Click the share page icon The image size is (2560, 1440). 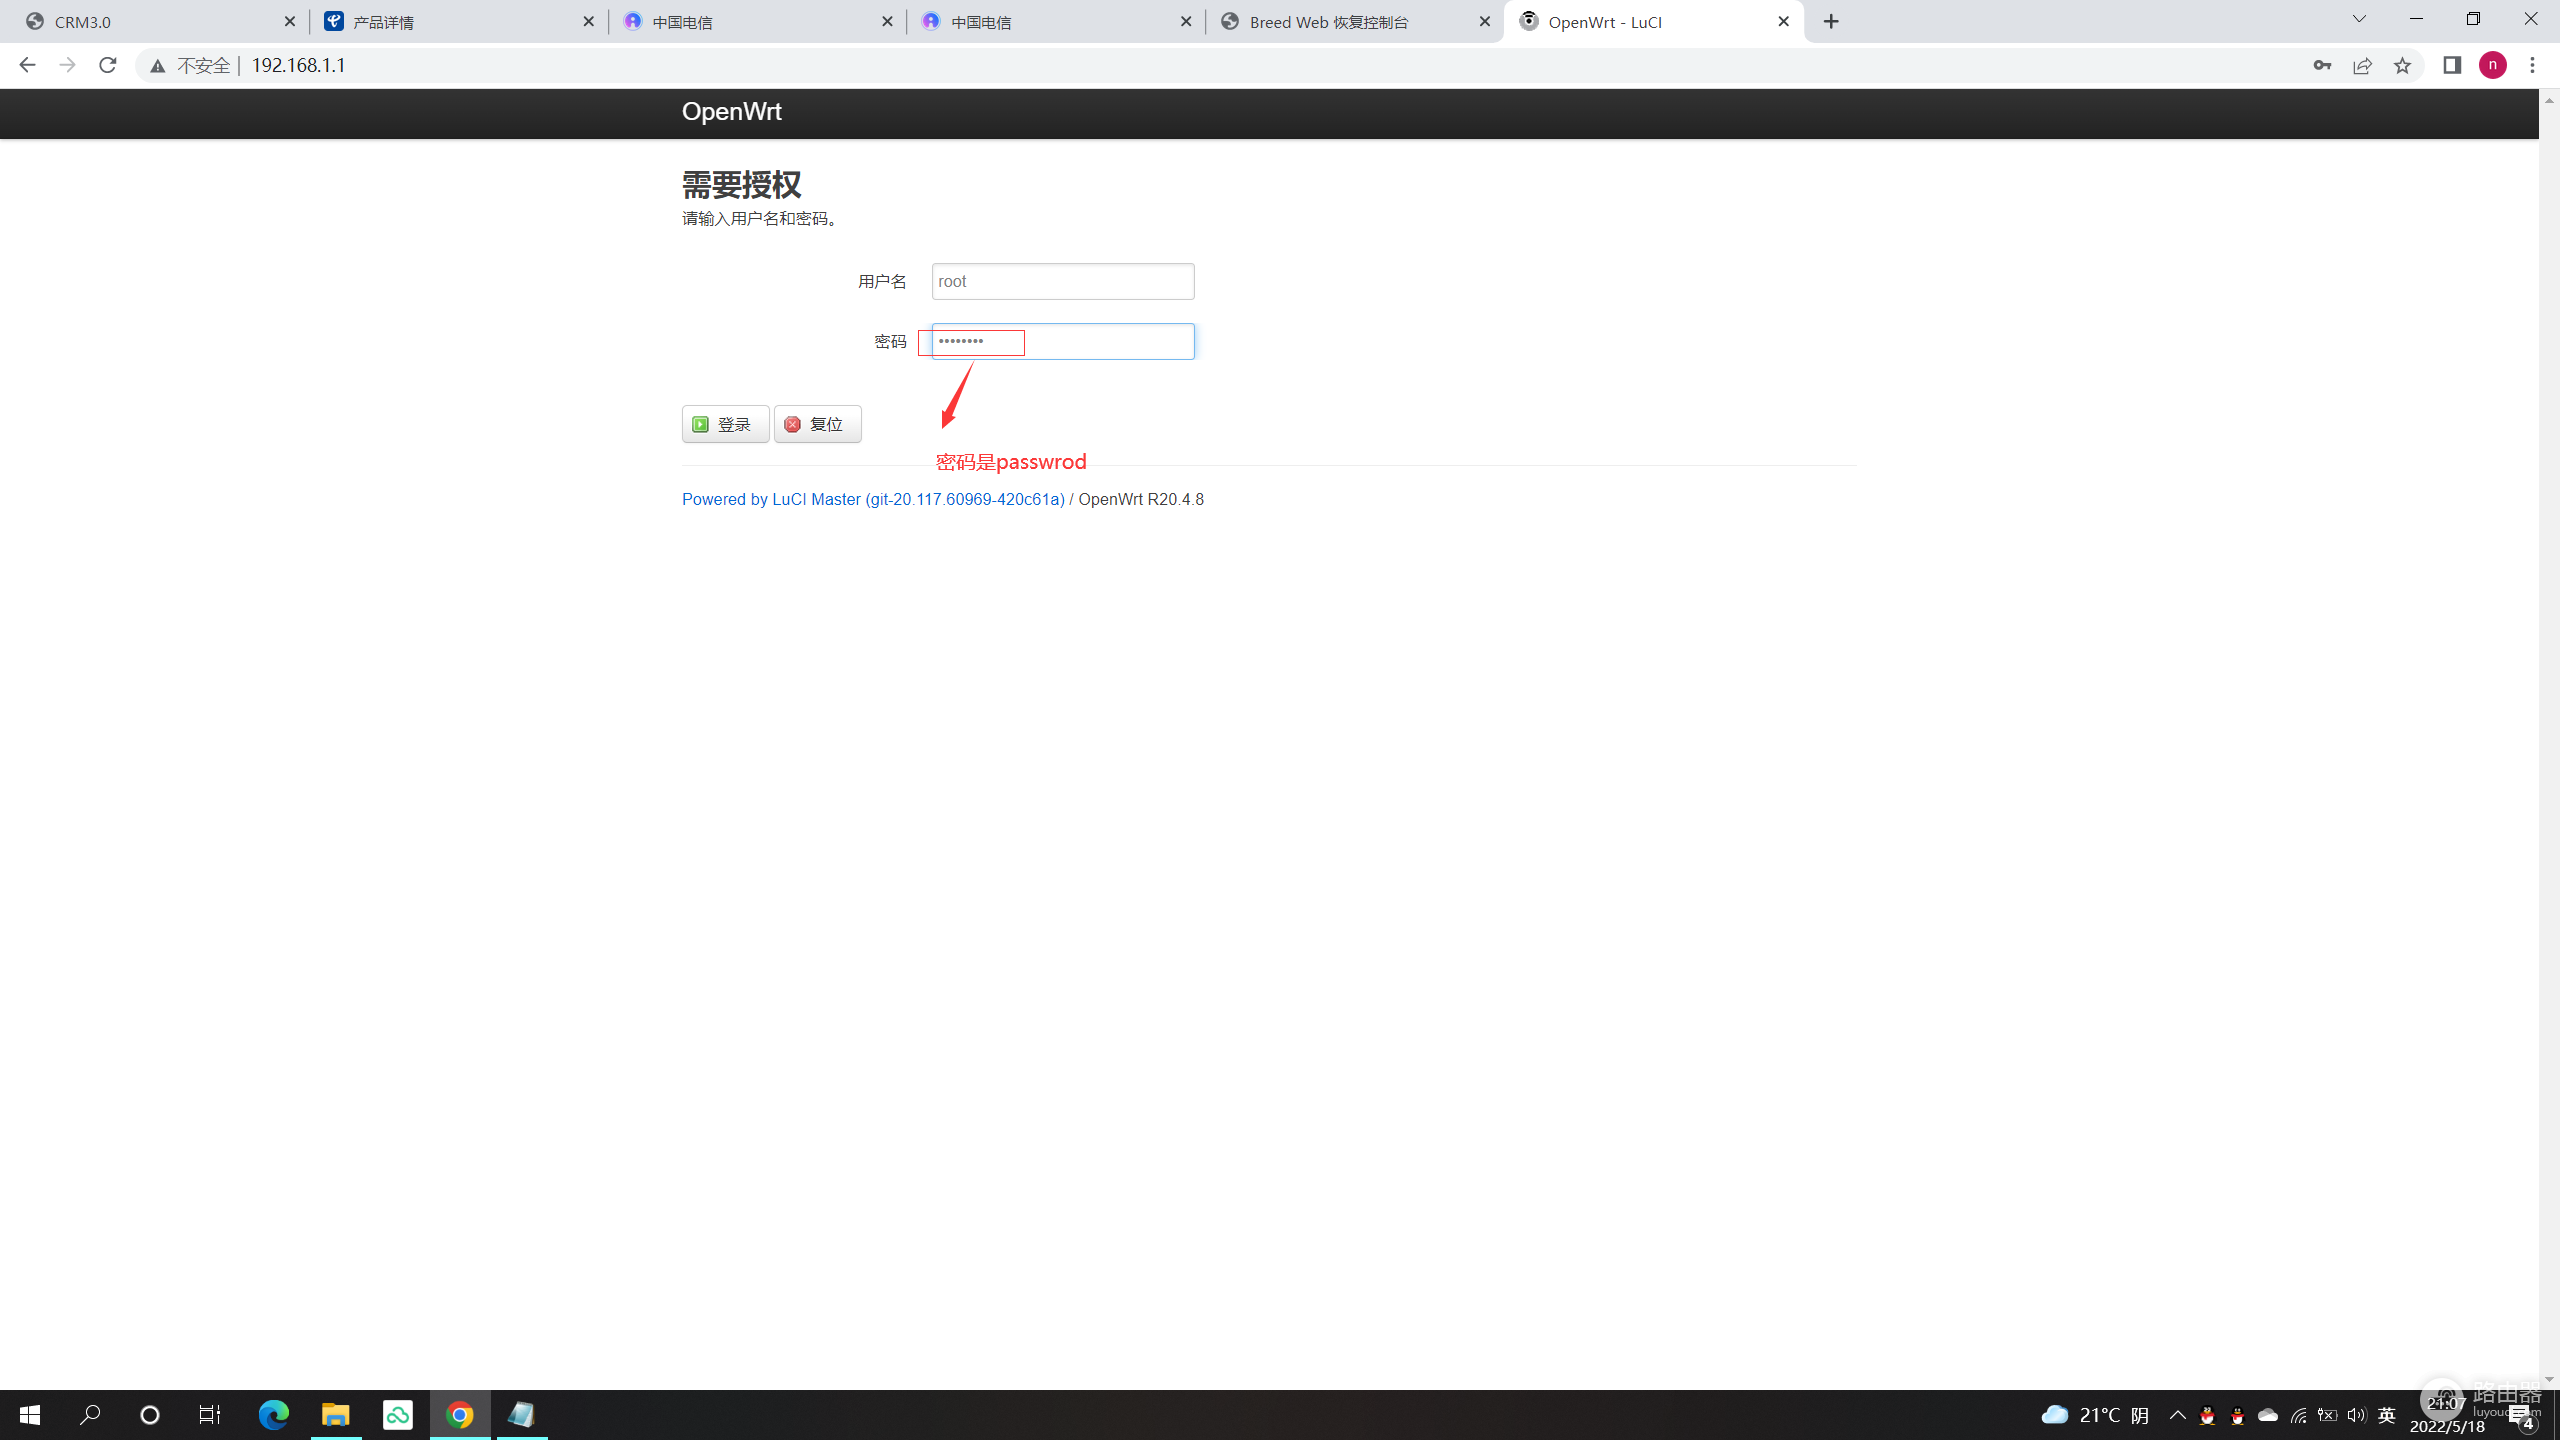(x=2362, y=65)
